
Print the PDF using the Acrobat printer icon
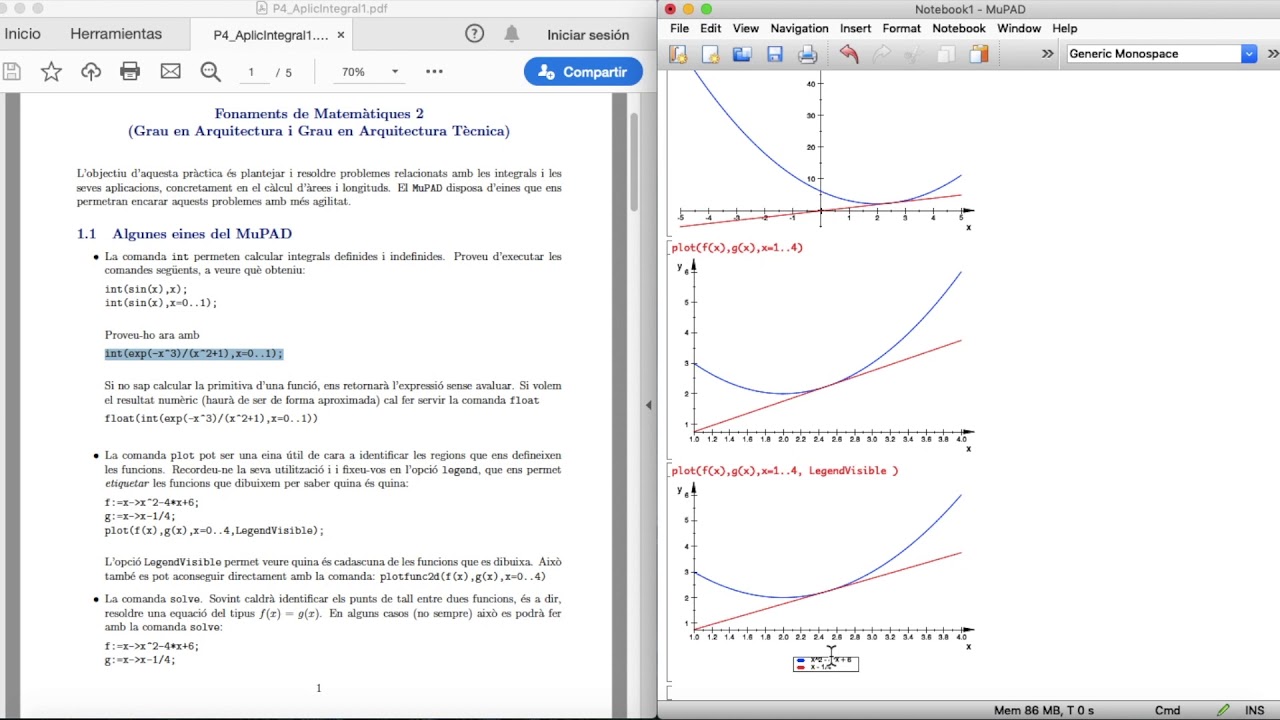point(130,72)
